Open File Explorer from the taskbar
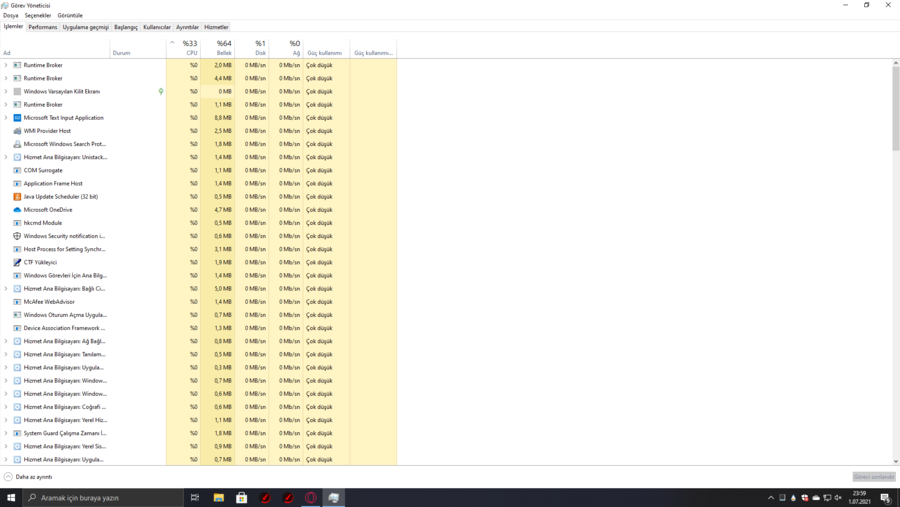 point(218,497)
